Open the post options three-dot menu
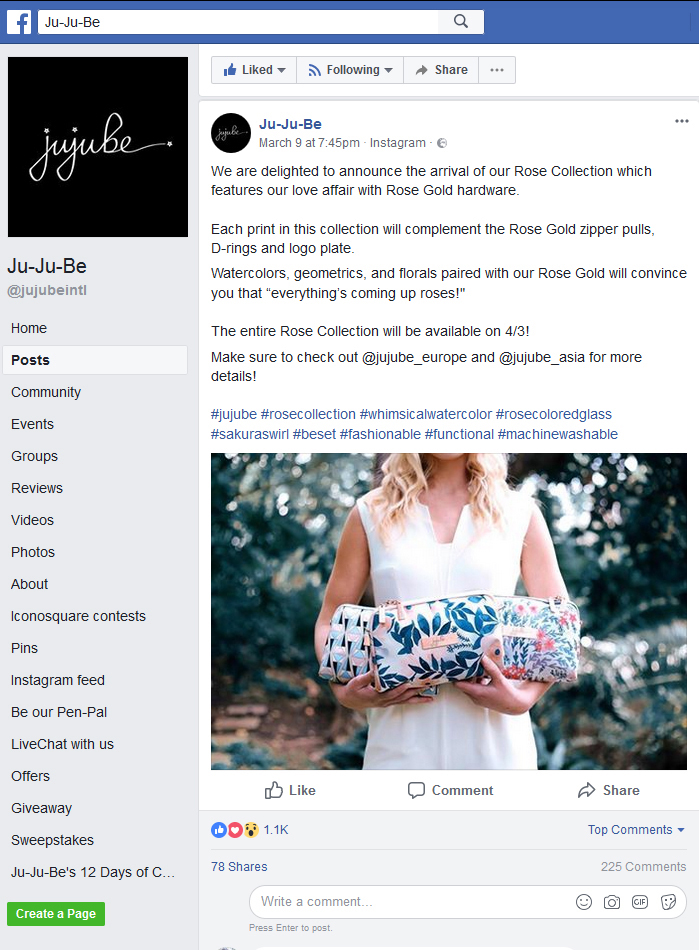Screen dimensions: 699x950 (x=682, y=121)
